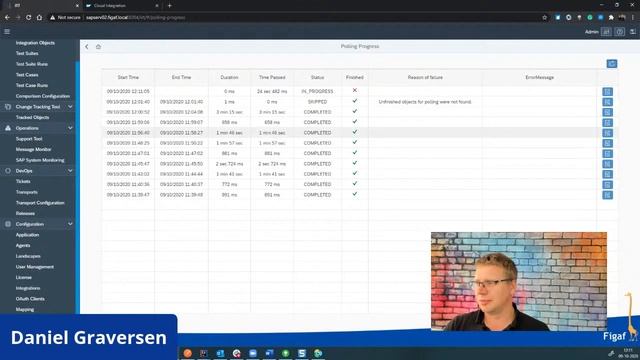The height and width of the screenshot is (360, 640).
Task: Collapse the DevOps section chevron
Action: pyautogui.click(x=70, y=171)
